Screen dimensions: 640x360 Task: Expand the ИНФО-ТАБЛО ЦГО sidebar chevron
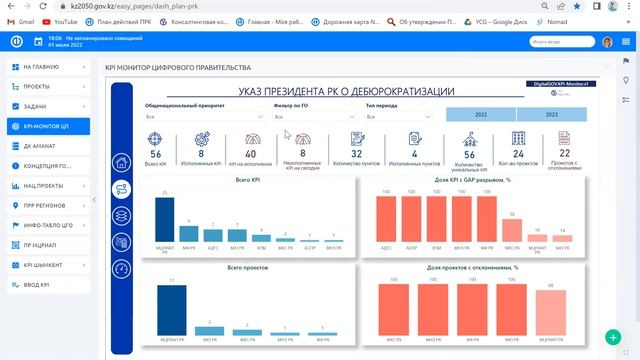pyautogui.click(x=84, y=225)
